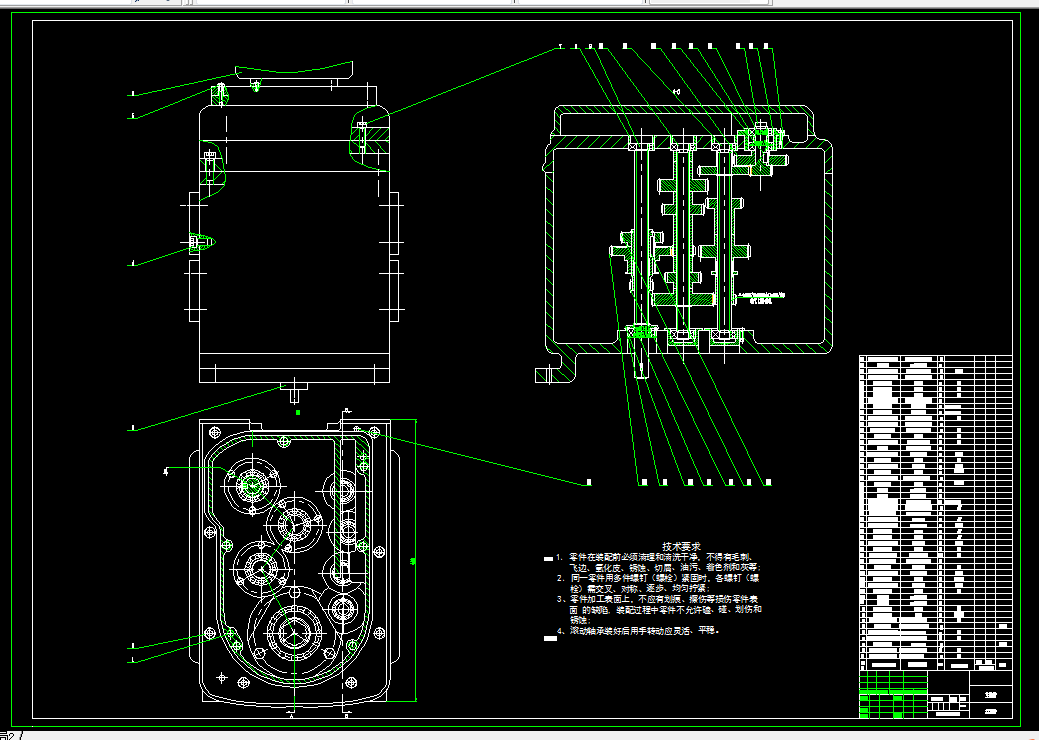Image resolution: width=1039 pixels, height=740 pixels.
Task: Select requirement 2 starting 同一零件用多件螺钉
Action: point(658,583)
